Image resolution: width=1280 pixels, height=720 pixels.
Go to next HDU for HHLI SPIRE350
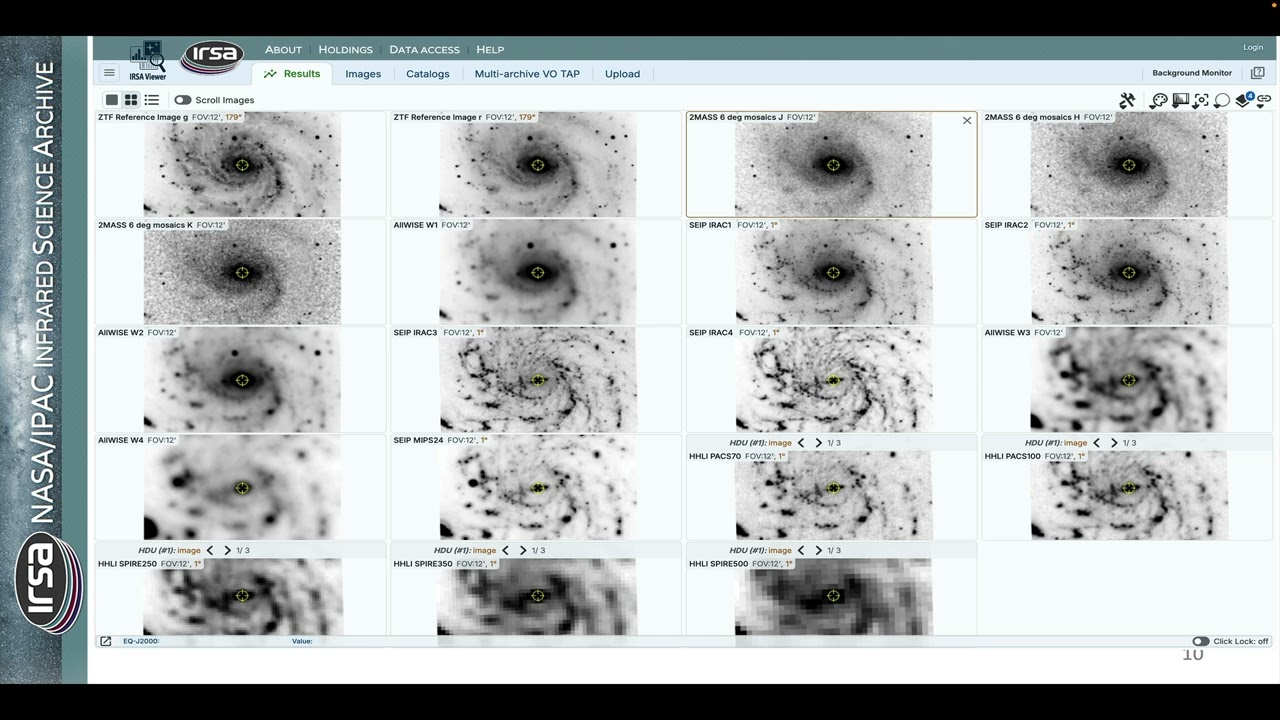pos(523,551)
